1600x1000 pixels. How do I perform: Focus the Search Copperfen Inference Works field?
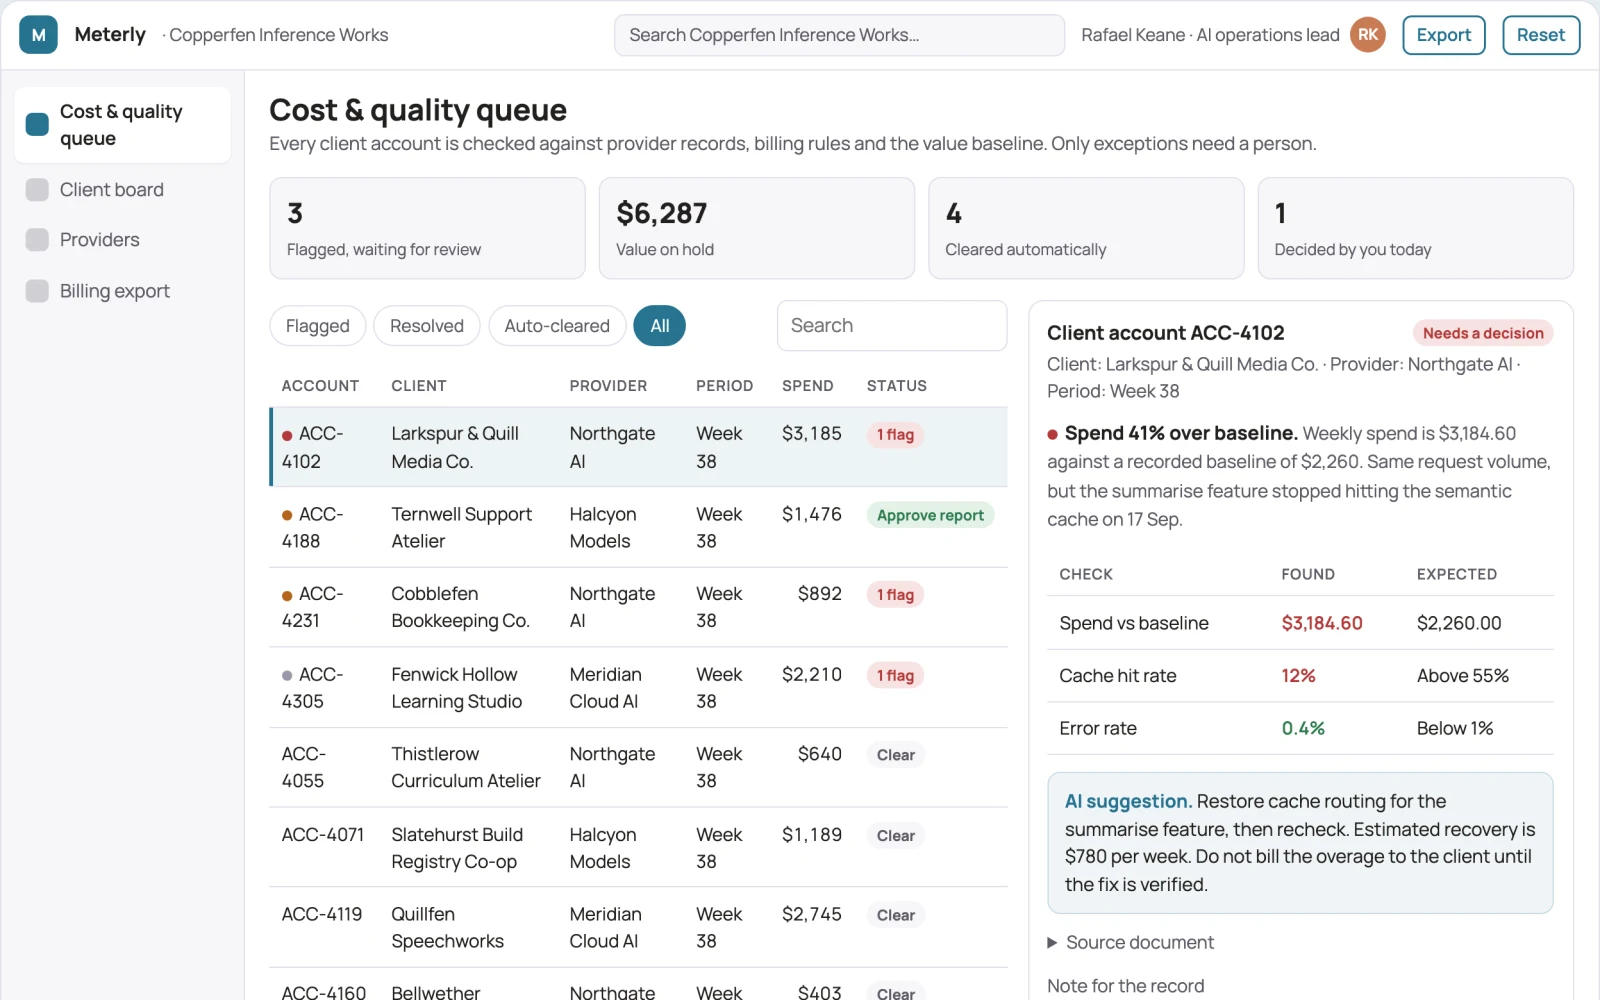click(x=839, y=35)
